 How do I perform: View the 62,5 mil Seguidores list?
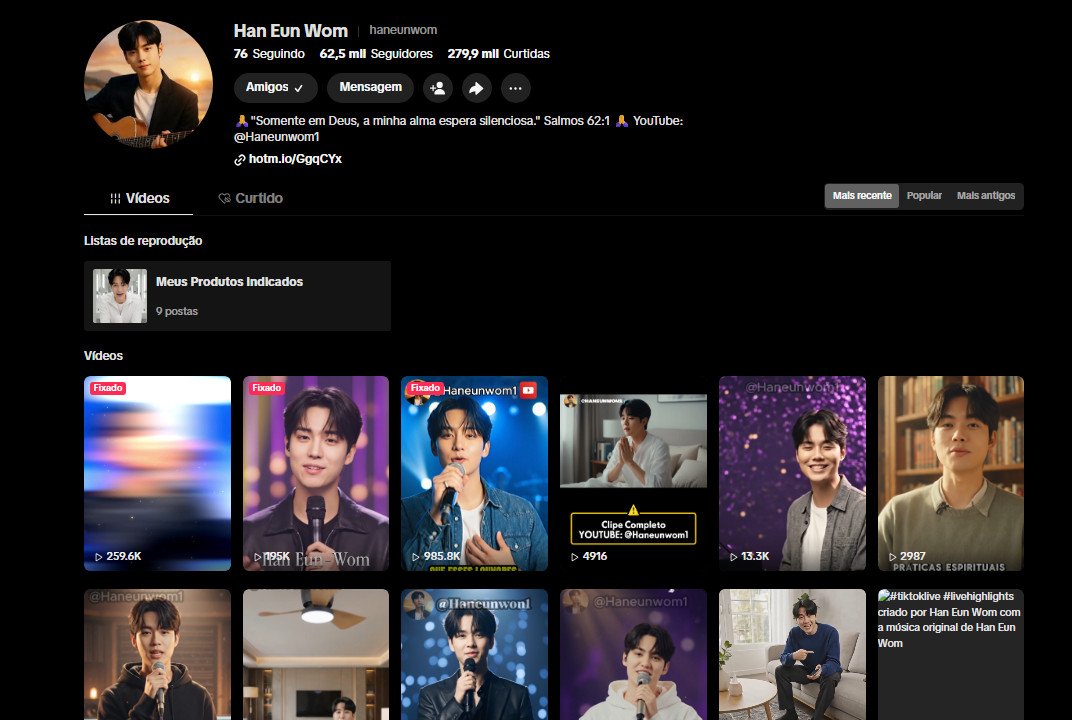pos(376,53)
